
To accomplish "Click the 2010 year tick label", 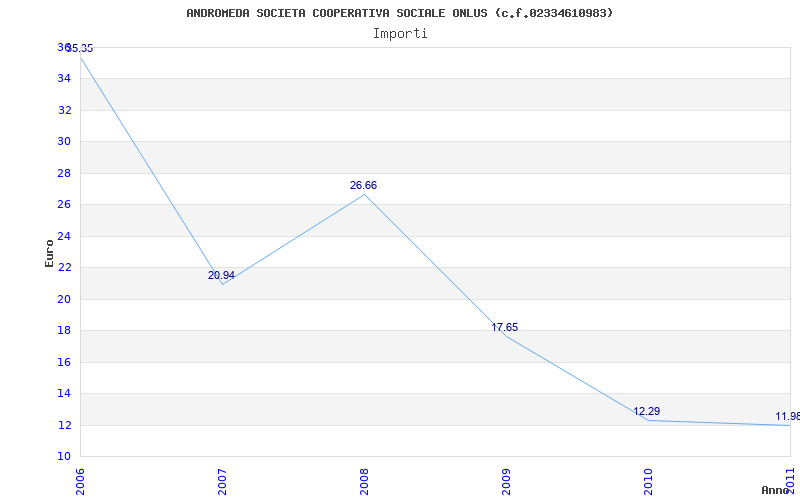I will point(648,482).
